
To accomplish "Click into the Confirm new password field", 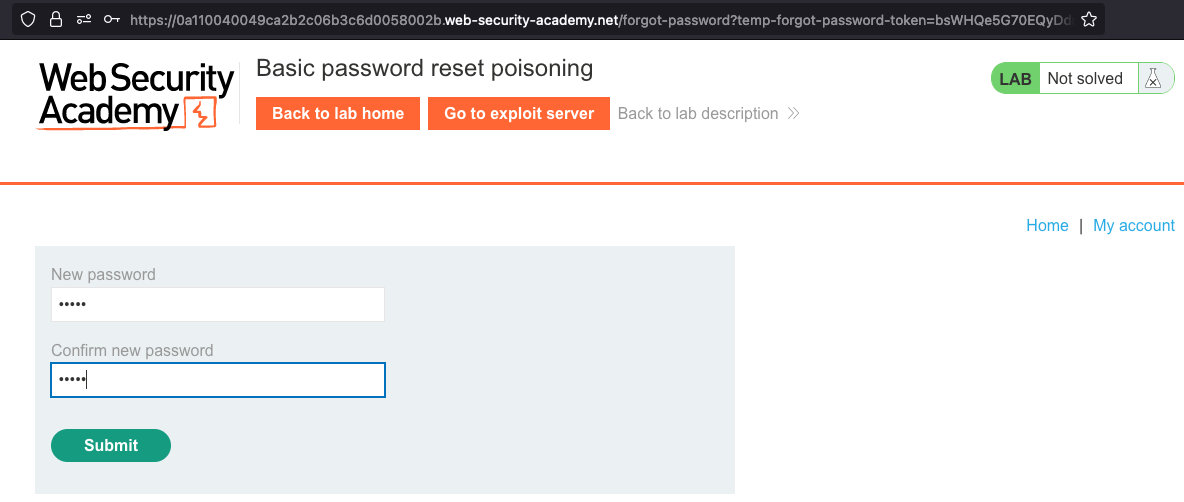I will 218,380.
